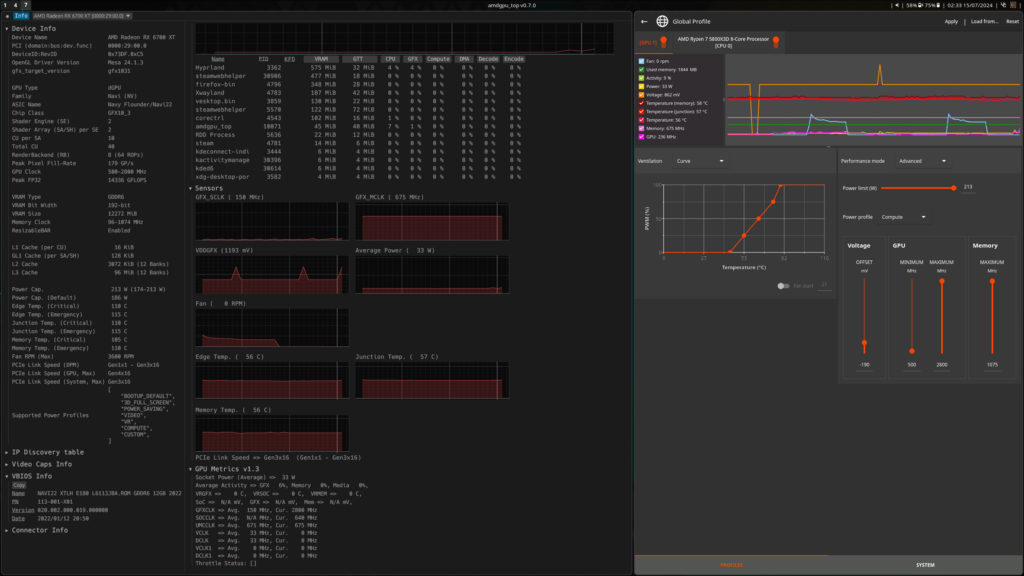Click the fan curve point at 50 percent PWM
Viewport: 1024px width, 576px height.
pyautogui.click(x=758, y=219)
